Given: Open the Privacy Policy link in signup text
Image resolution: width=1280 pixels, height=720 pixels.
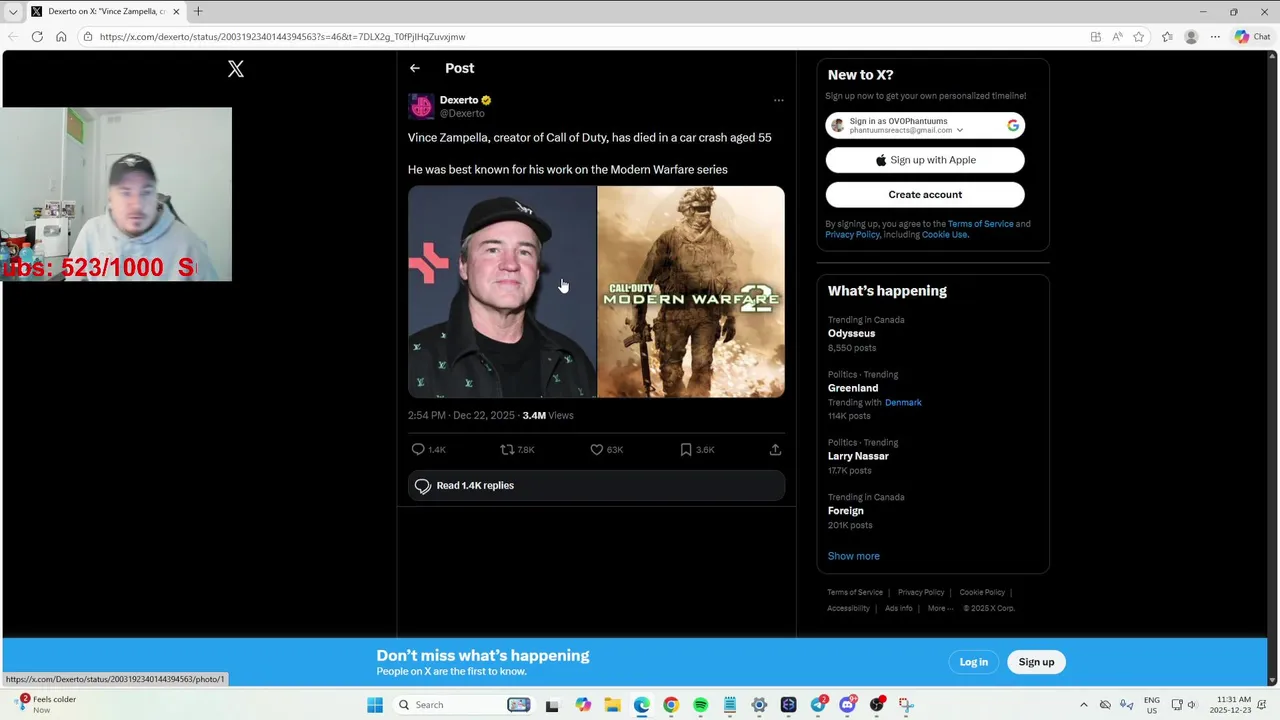Looking at the screenshot, I should [x=852, y=235].
